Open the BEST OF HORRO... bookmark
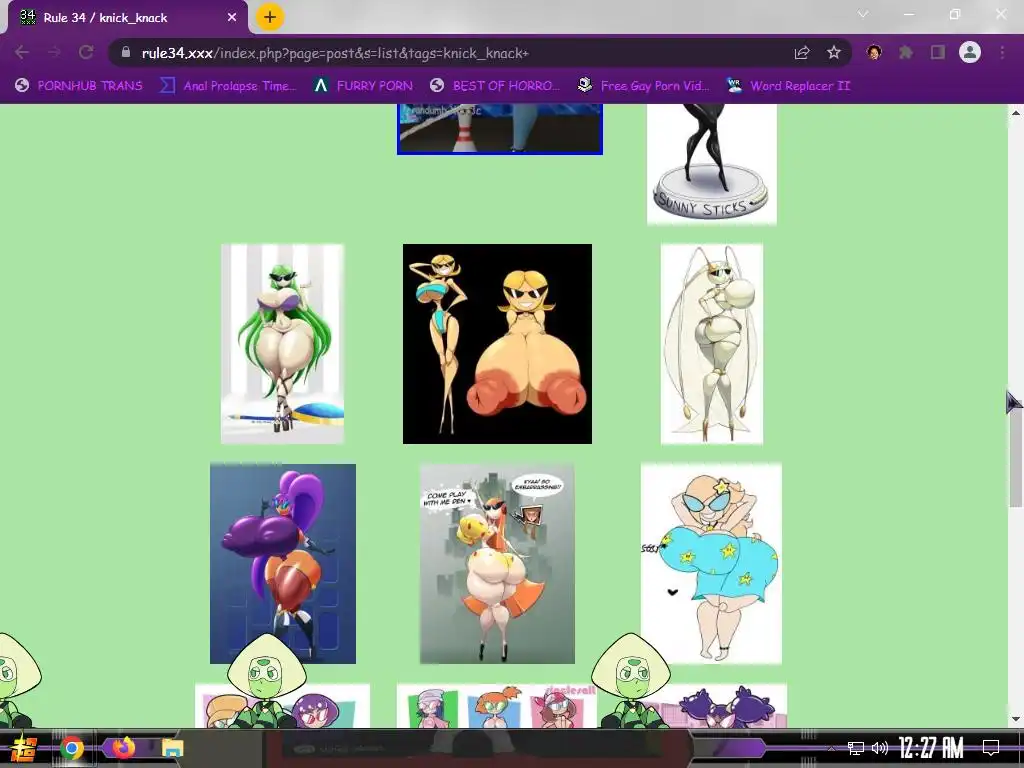 [495, 86]
